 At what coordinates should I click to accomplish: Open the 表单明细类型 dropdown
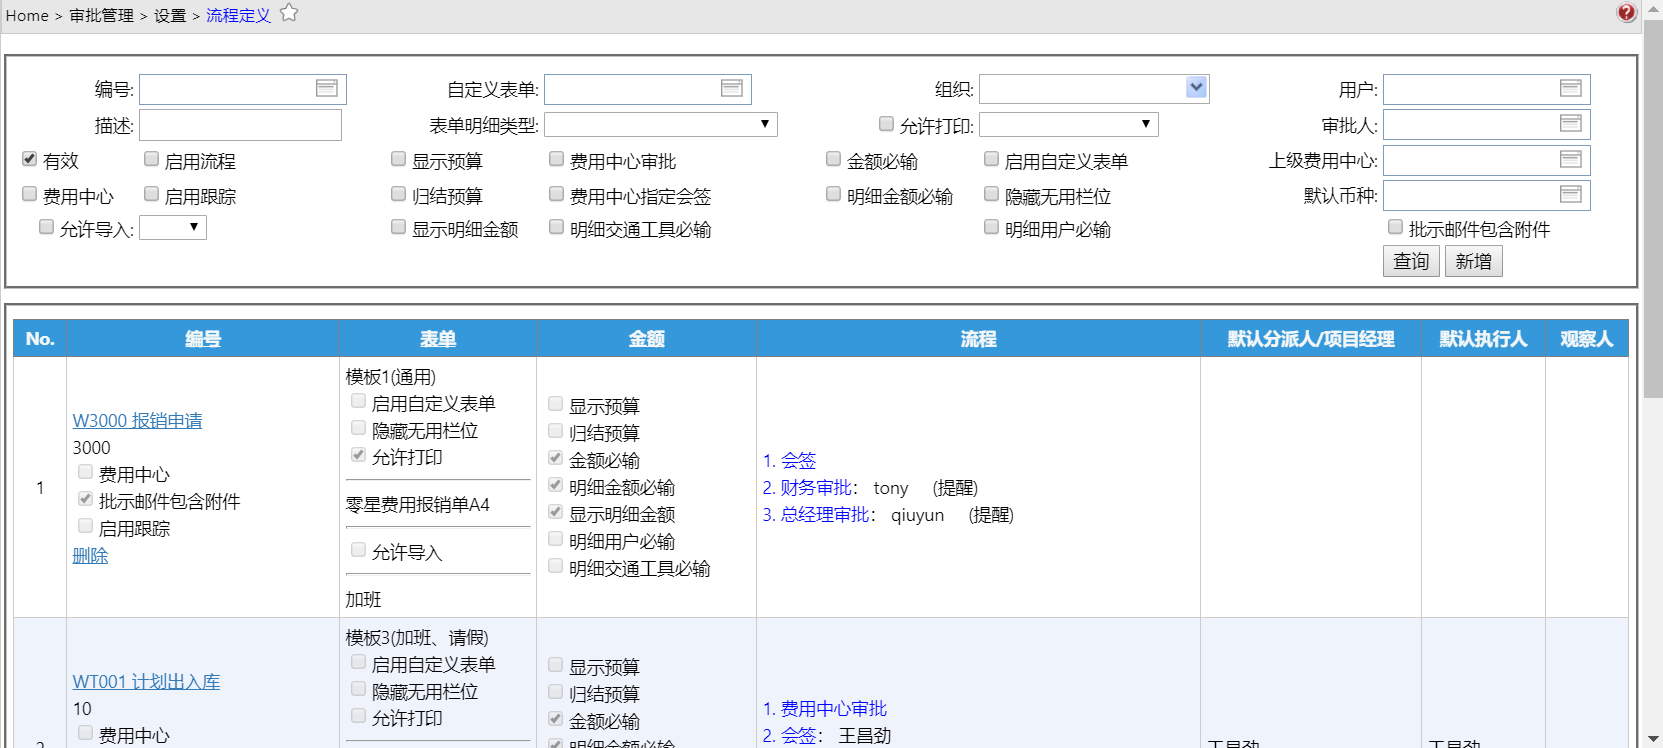pyautogui.click(x=661, y=124)
